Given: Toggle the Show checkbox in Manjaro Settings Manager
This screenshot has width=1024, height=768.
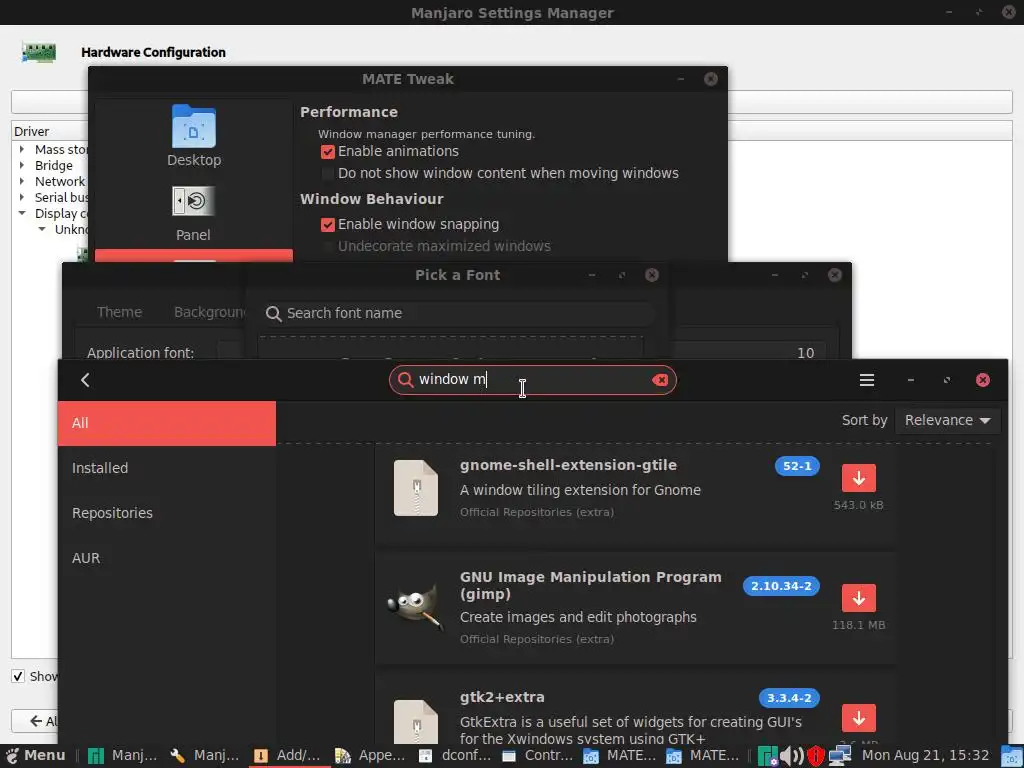Looking at the screenshot, I should 18,676.
